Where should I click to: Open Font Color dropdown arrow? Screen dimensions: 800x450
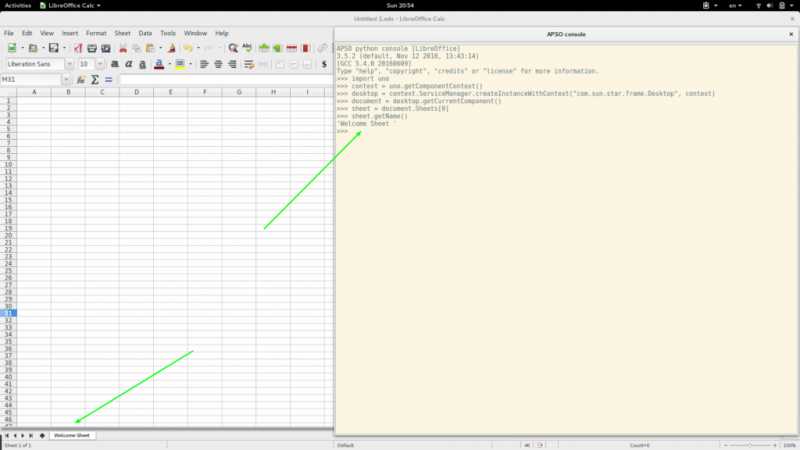point(169,64)
